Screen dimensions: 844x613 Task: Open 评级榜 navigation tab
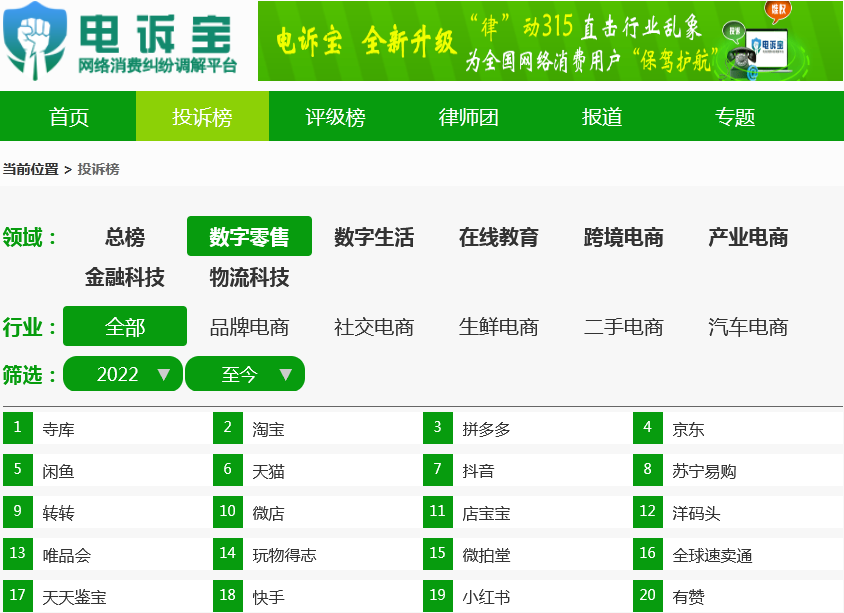pos(335,116)
